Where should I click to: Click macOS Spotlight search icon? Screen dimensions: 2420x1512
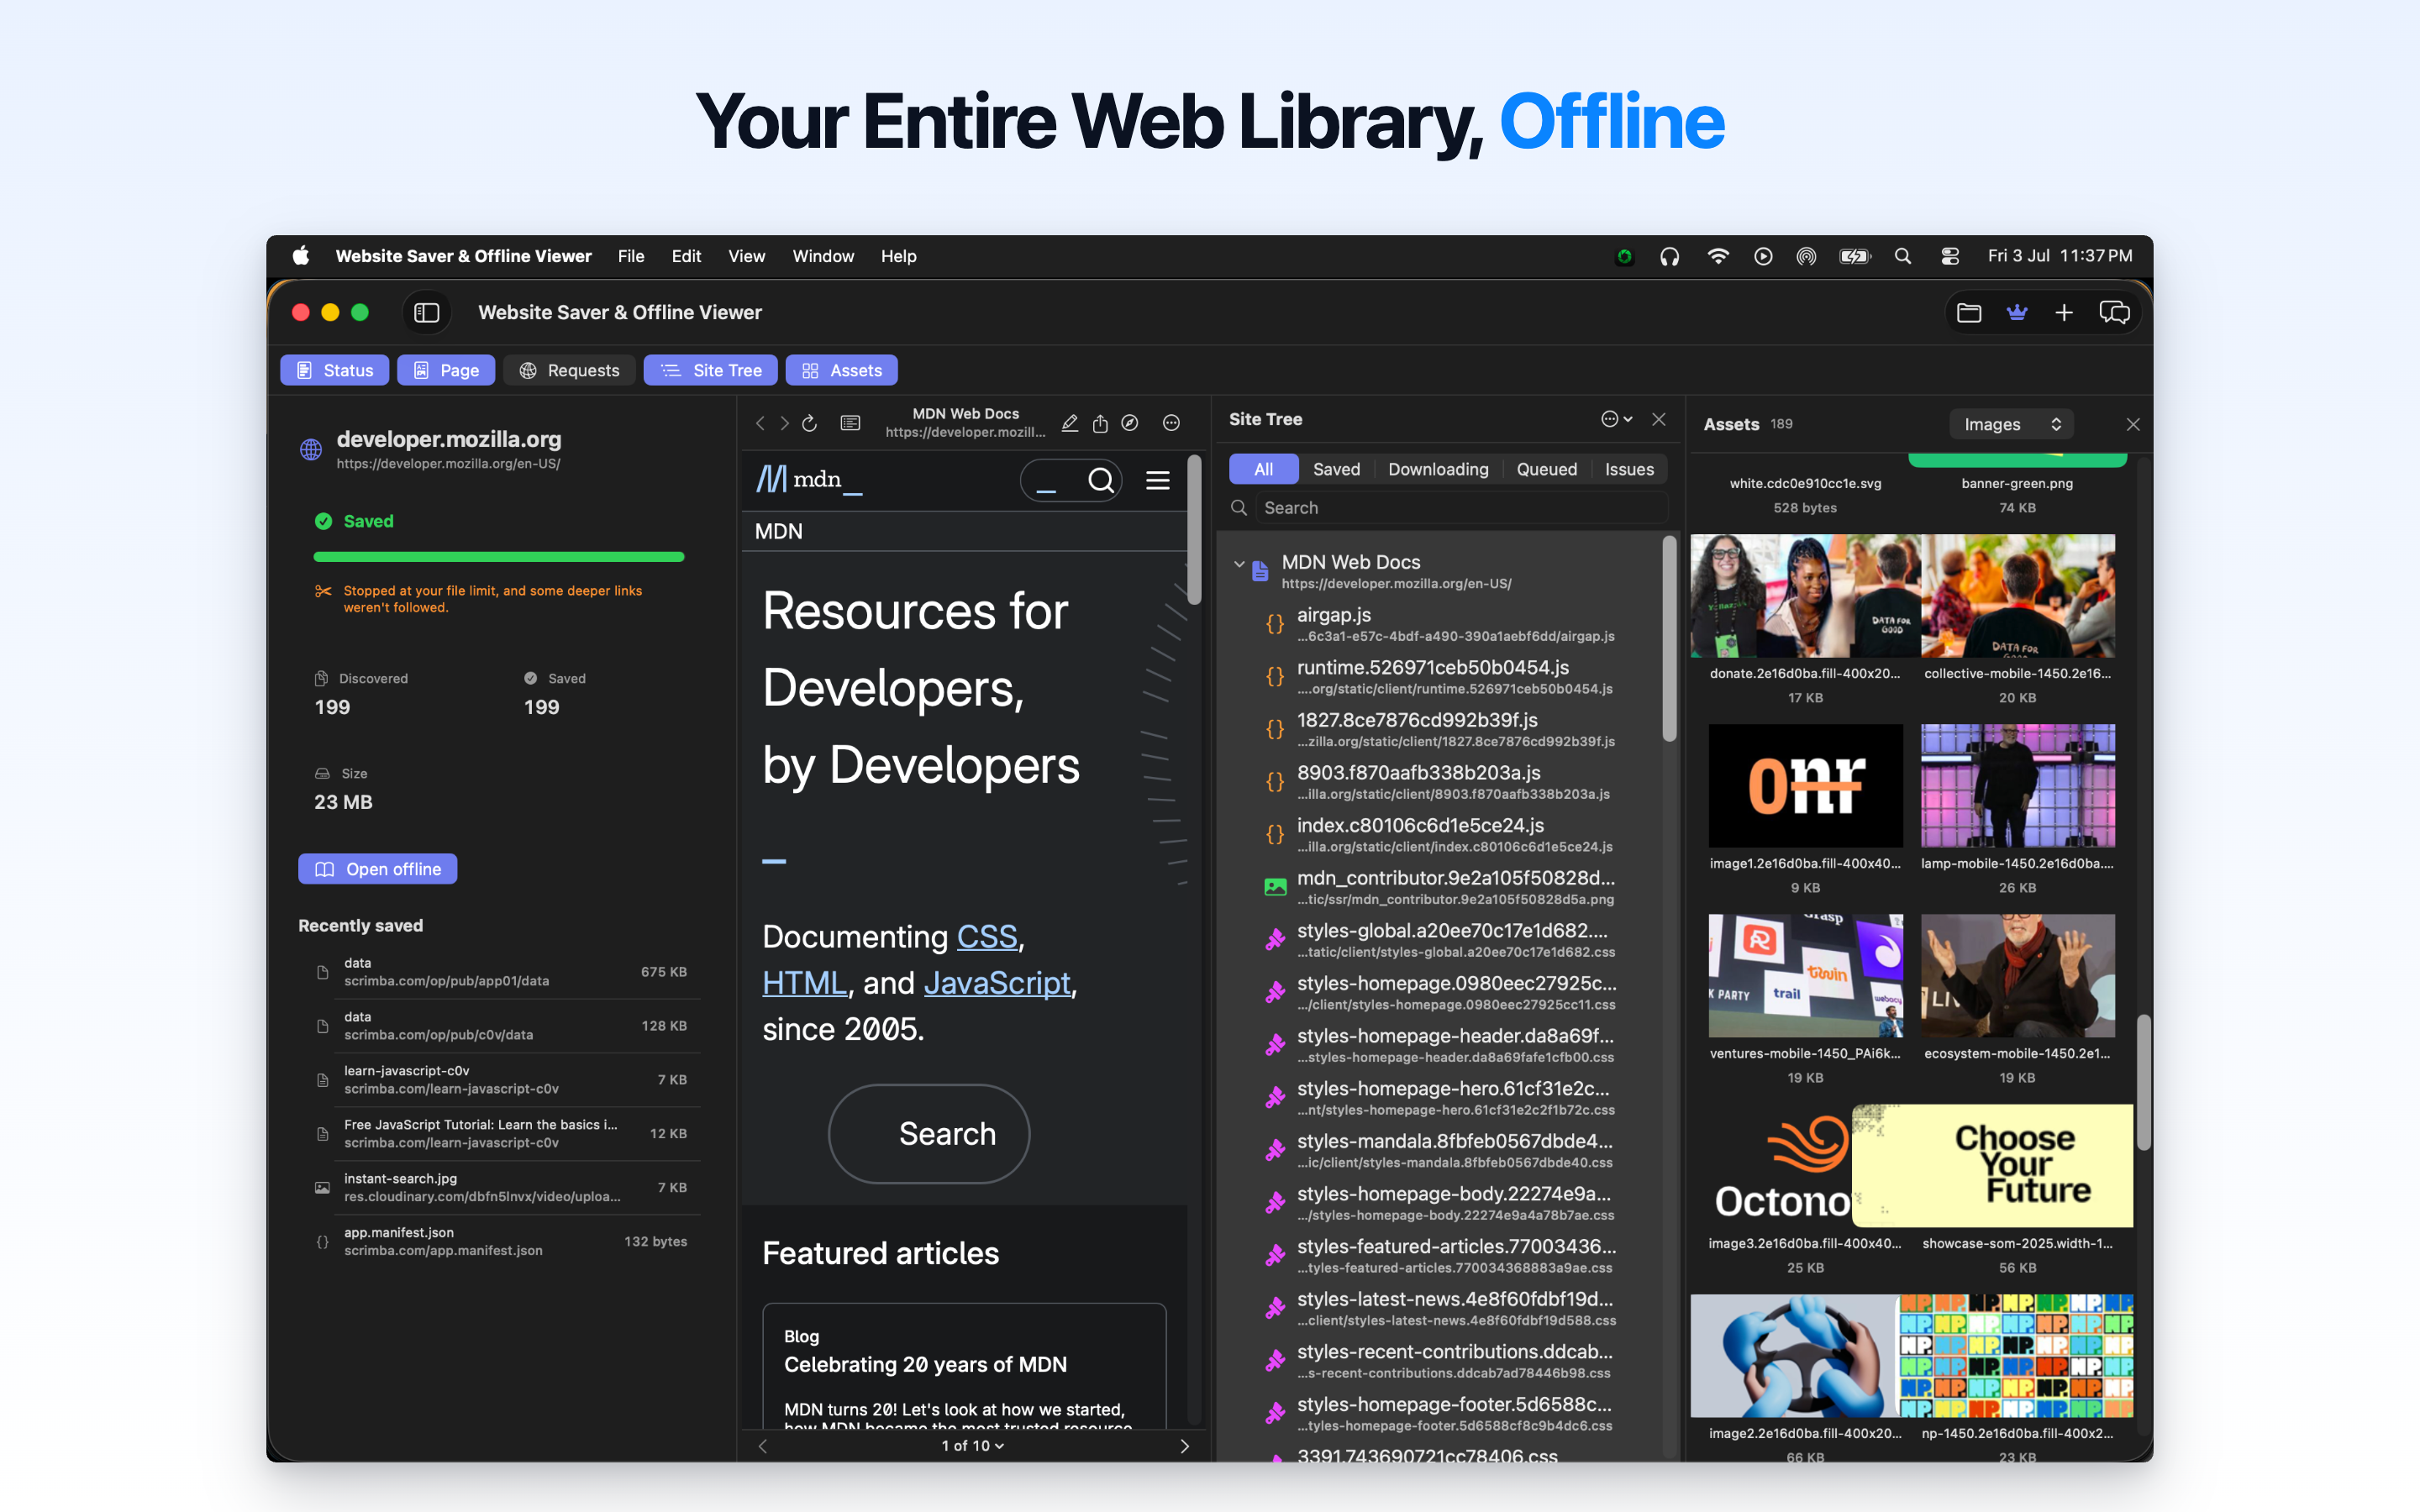1903,257
